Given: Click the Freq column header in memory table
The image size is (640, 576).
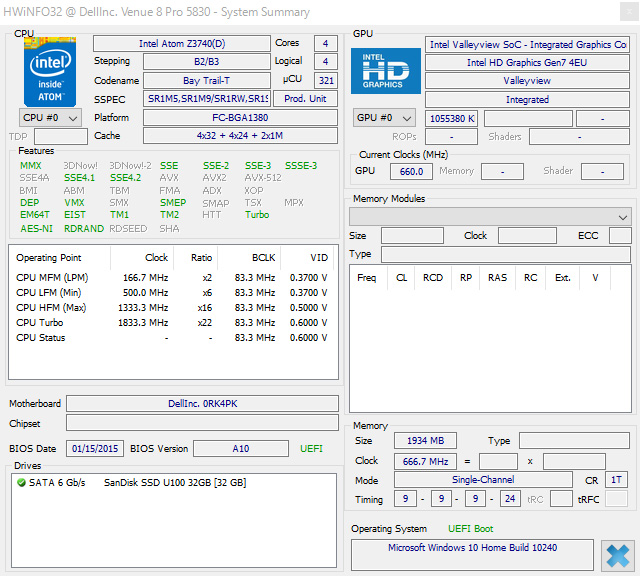Looking at the screenshot, I should pyautogui.click(x=366, y=277).
